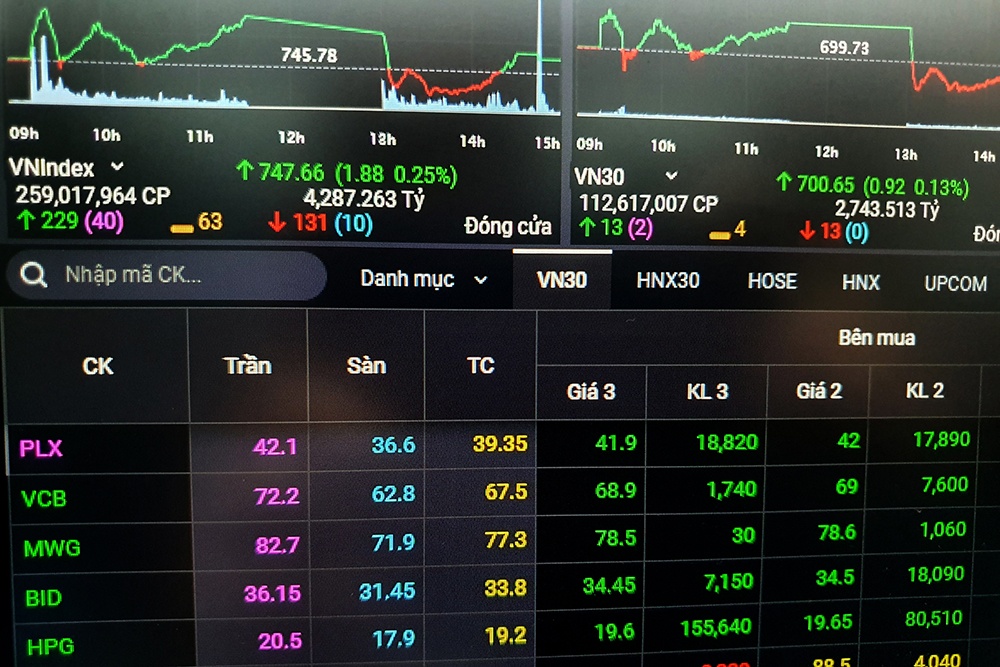1000x667 pixels.
Task: Expand the VNIndex index selector chevron
Action: pyautogui.click(x=117, y=167)
